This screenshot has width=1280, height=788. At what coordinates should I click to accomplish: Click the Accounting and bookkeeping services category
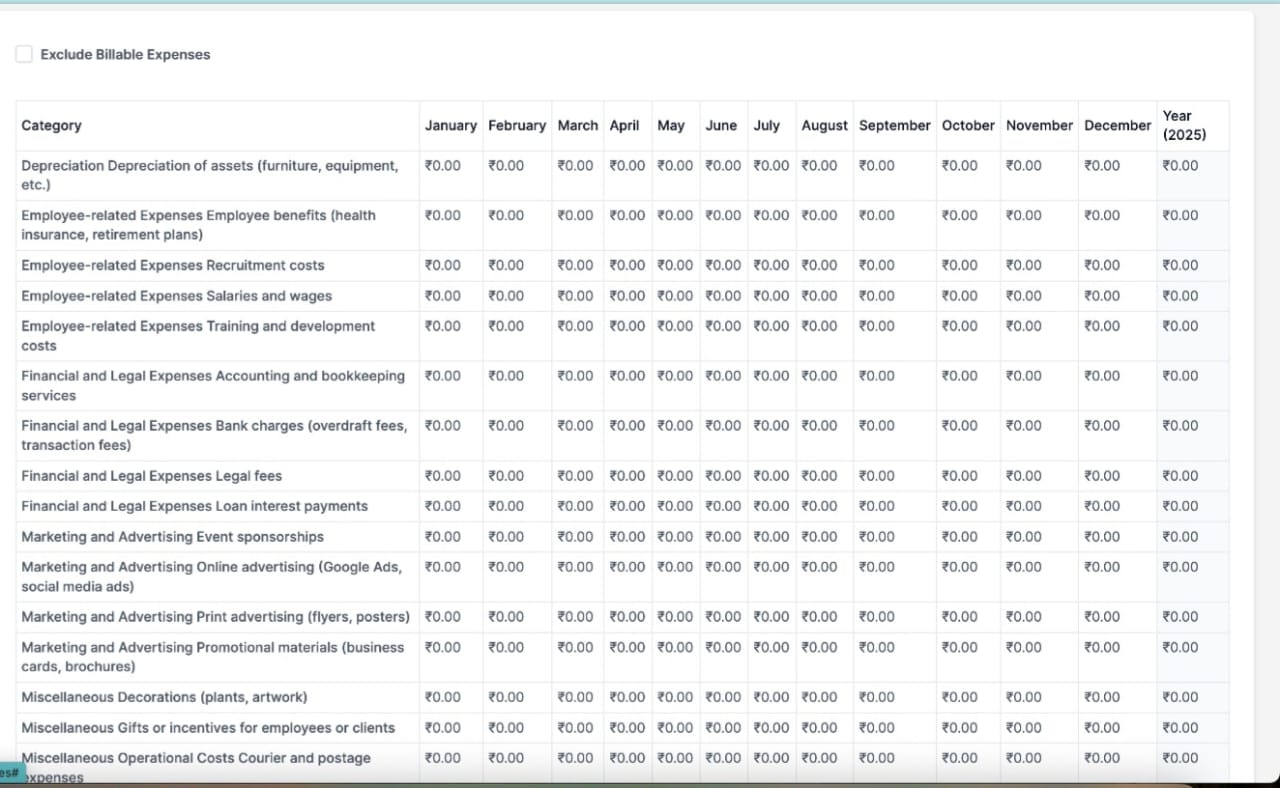click(x=212, y=385)
